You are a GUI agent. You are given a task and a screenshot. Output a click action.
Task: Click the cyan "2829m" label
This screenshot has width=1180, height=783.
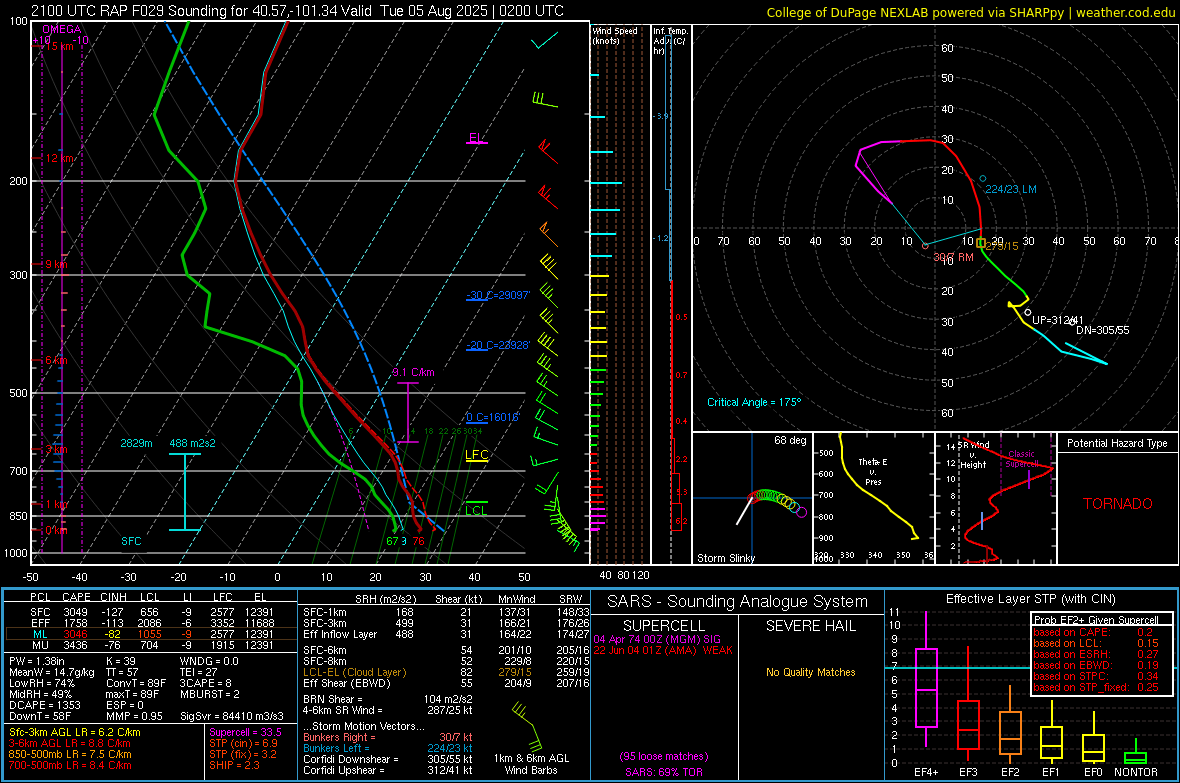(x=136, y=443)
